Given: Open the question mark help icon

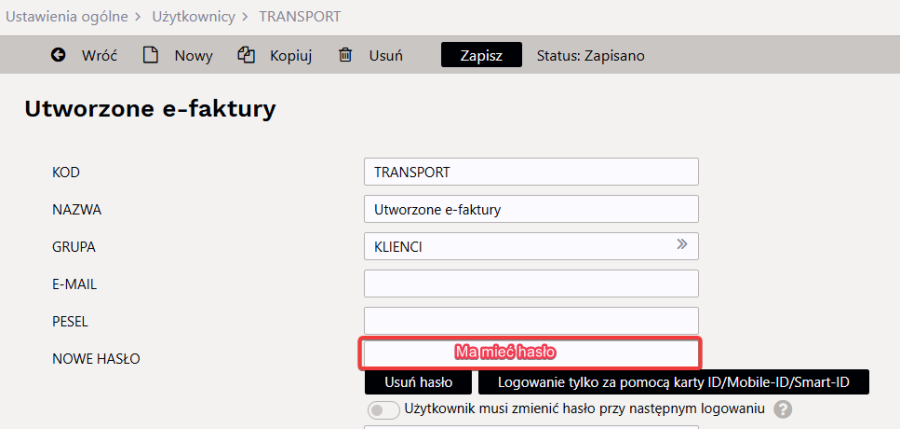Looking at the screenshot, I should (x=783, y=409).
